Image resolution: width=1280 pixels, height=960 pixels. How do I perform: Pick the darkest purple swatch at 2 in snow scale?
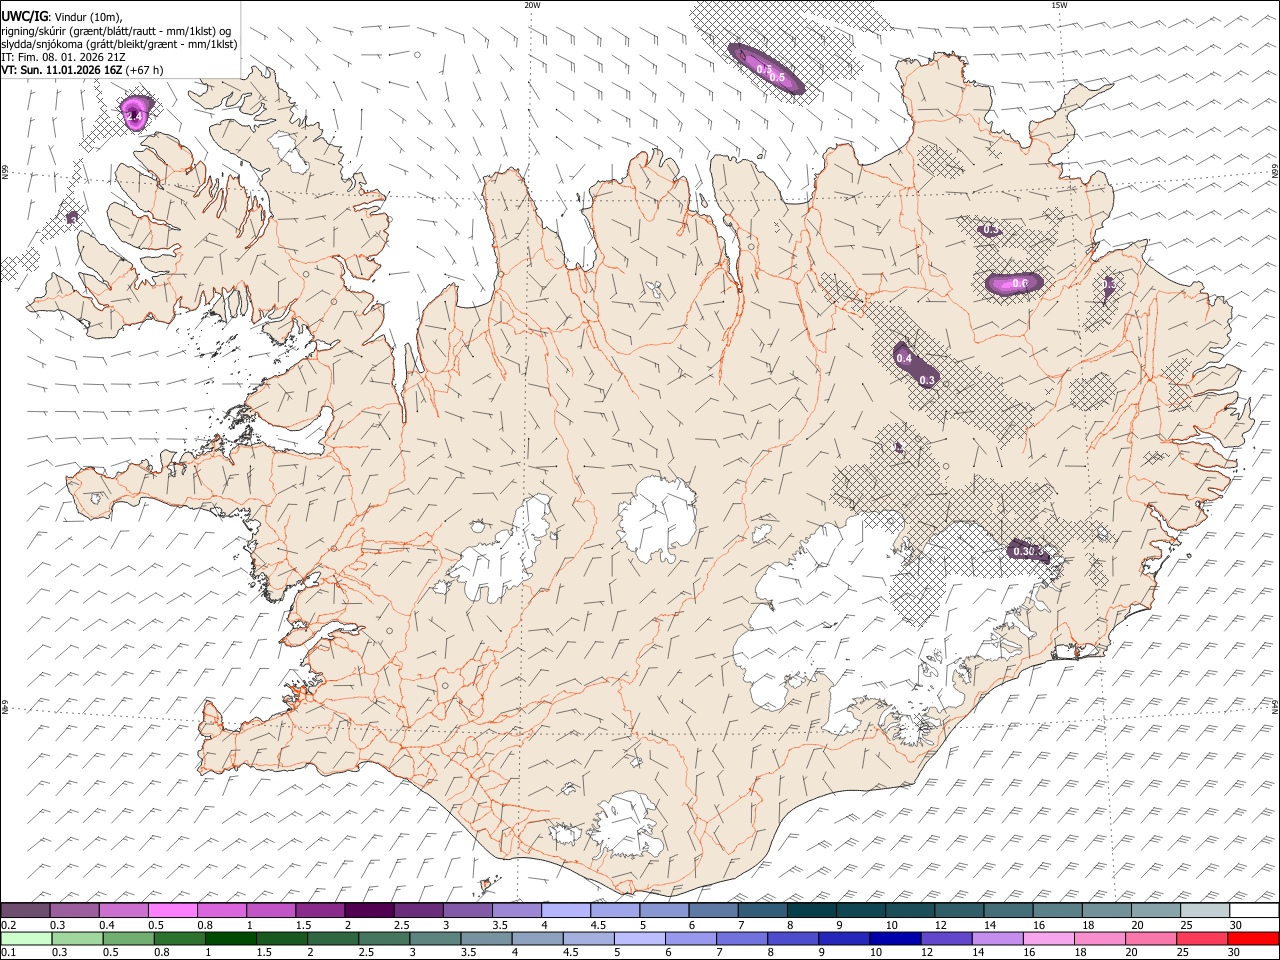pyautogui.click(x=369, y=911)
